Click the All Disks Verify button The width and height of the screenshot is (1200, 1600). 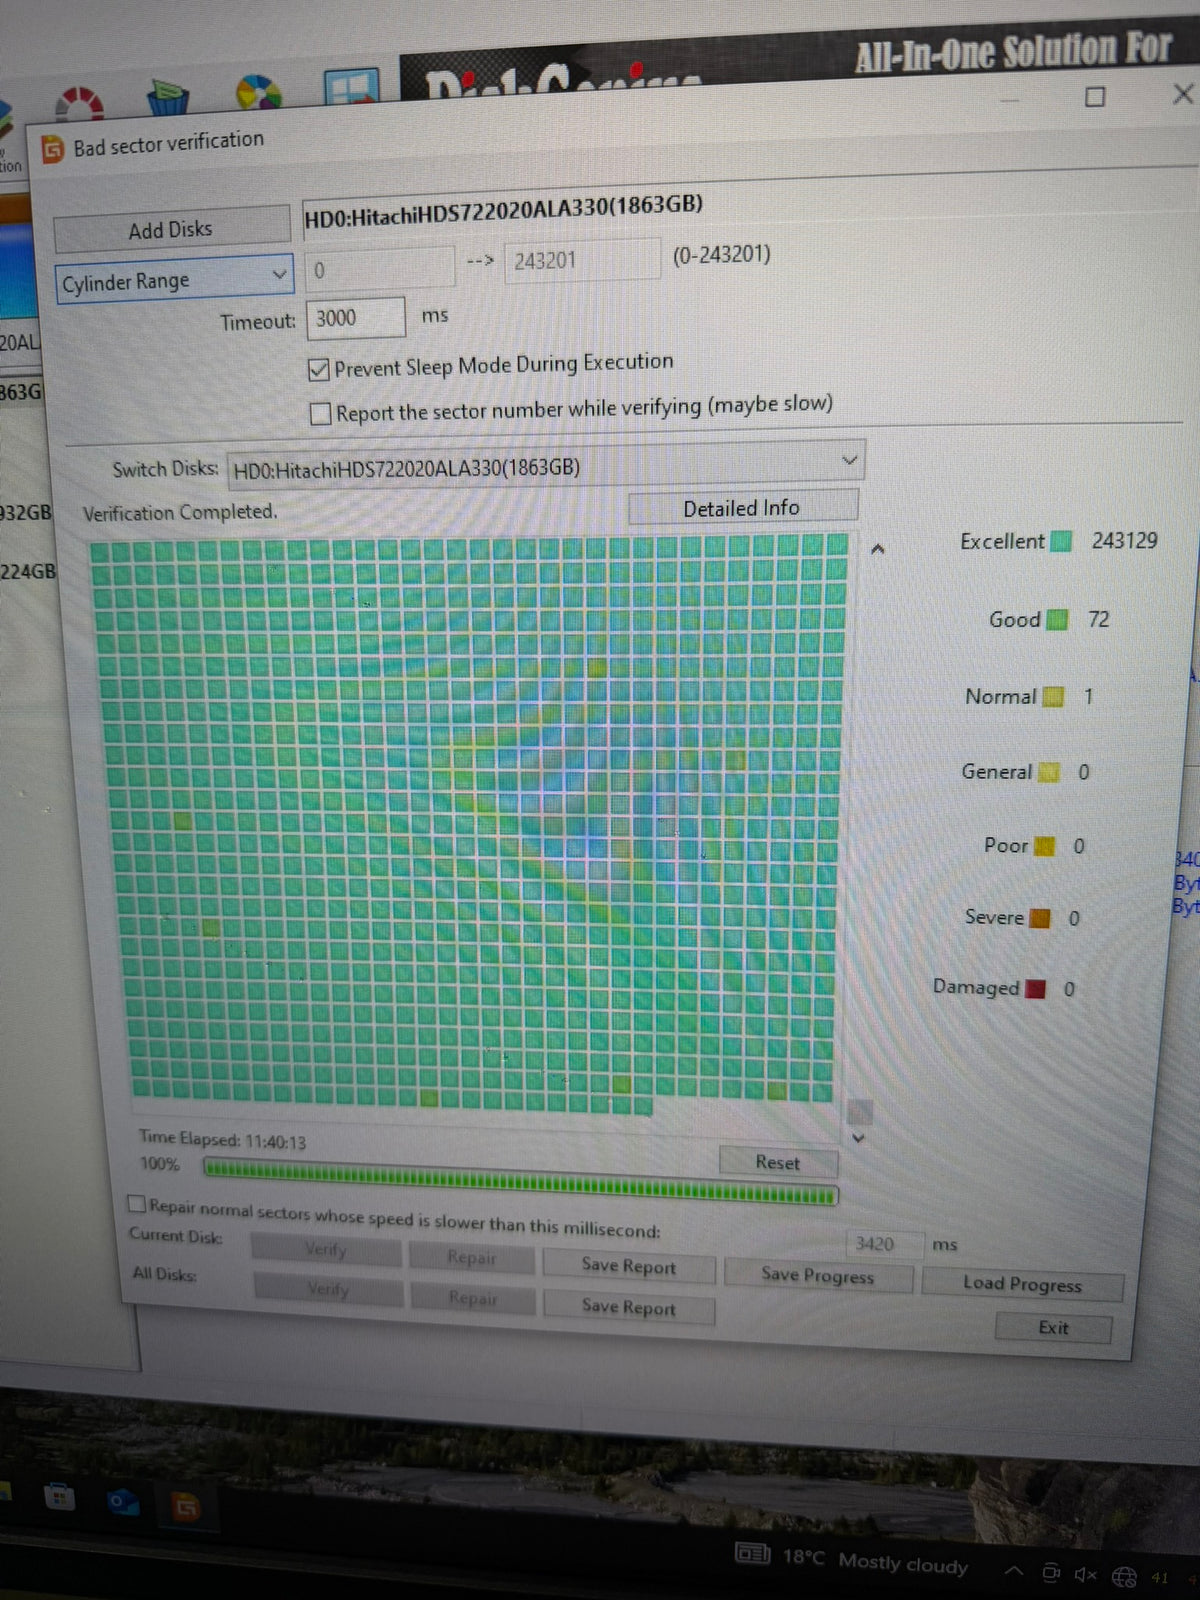(x=328, y=1289)
